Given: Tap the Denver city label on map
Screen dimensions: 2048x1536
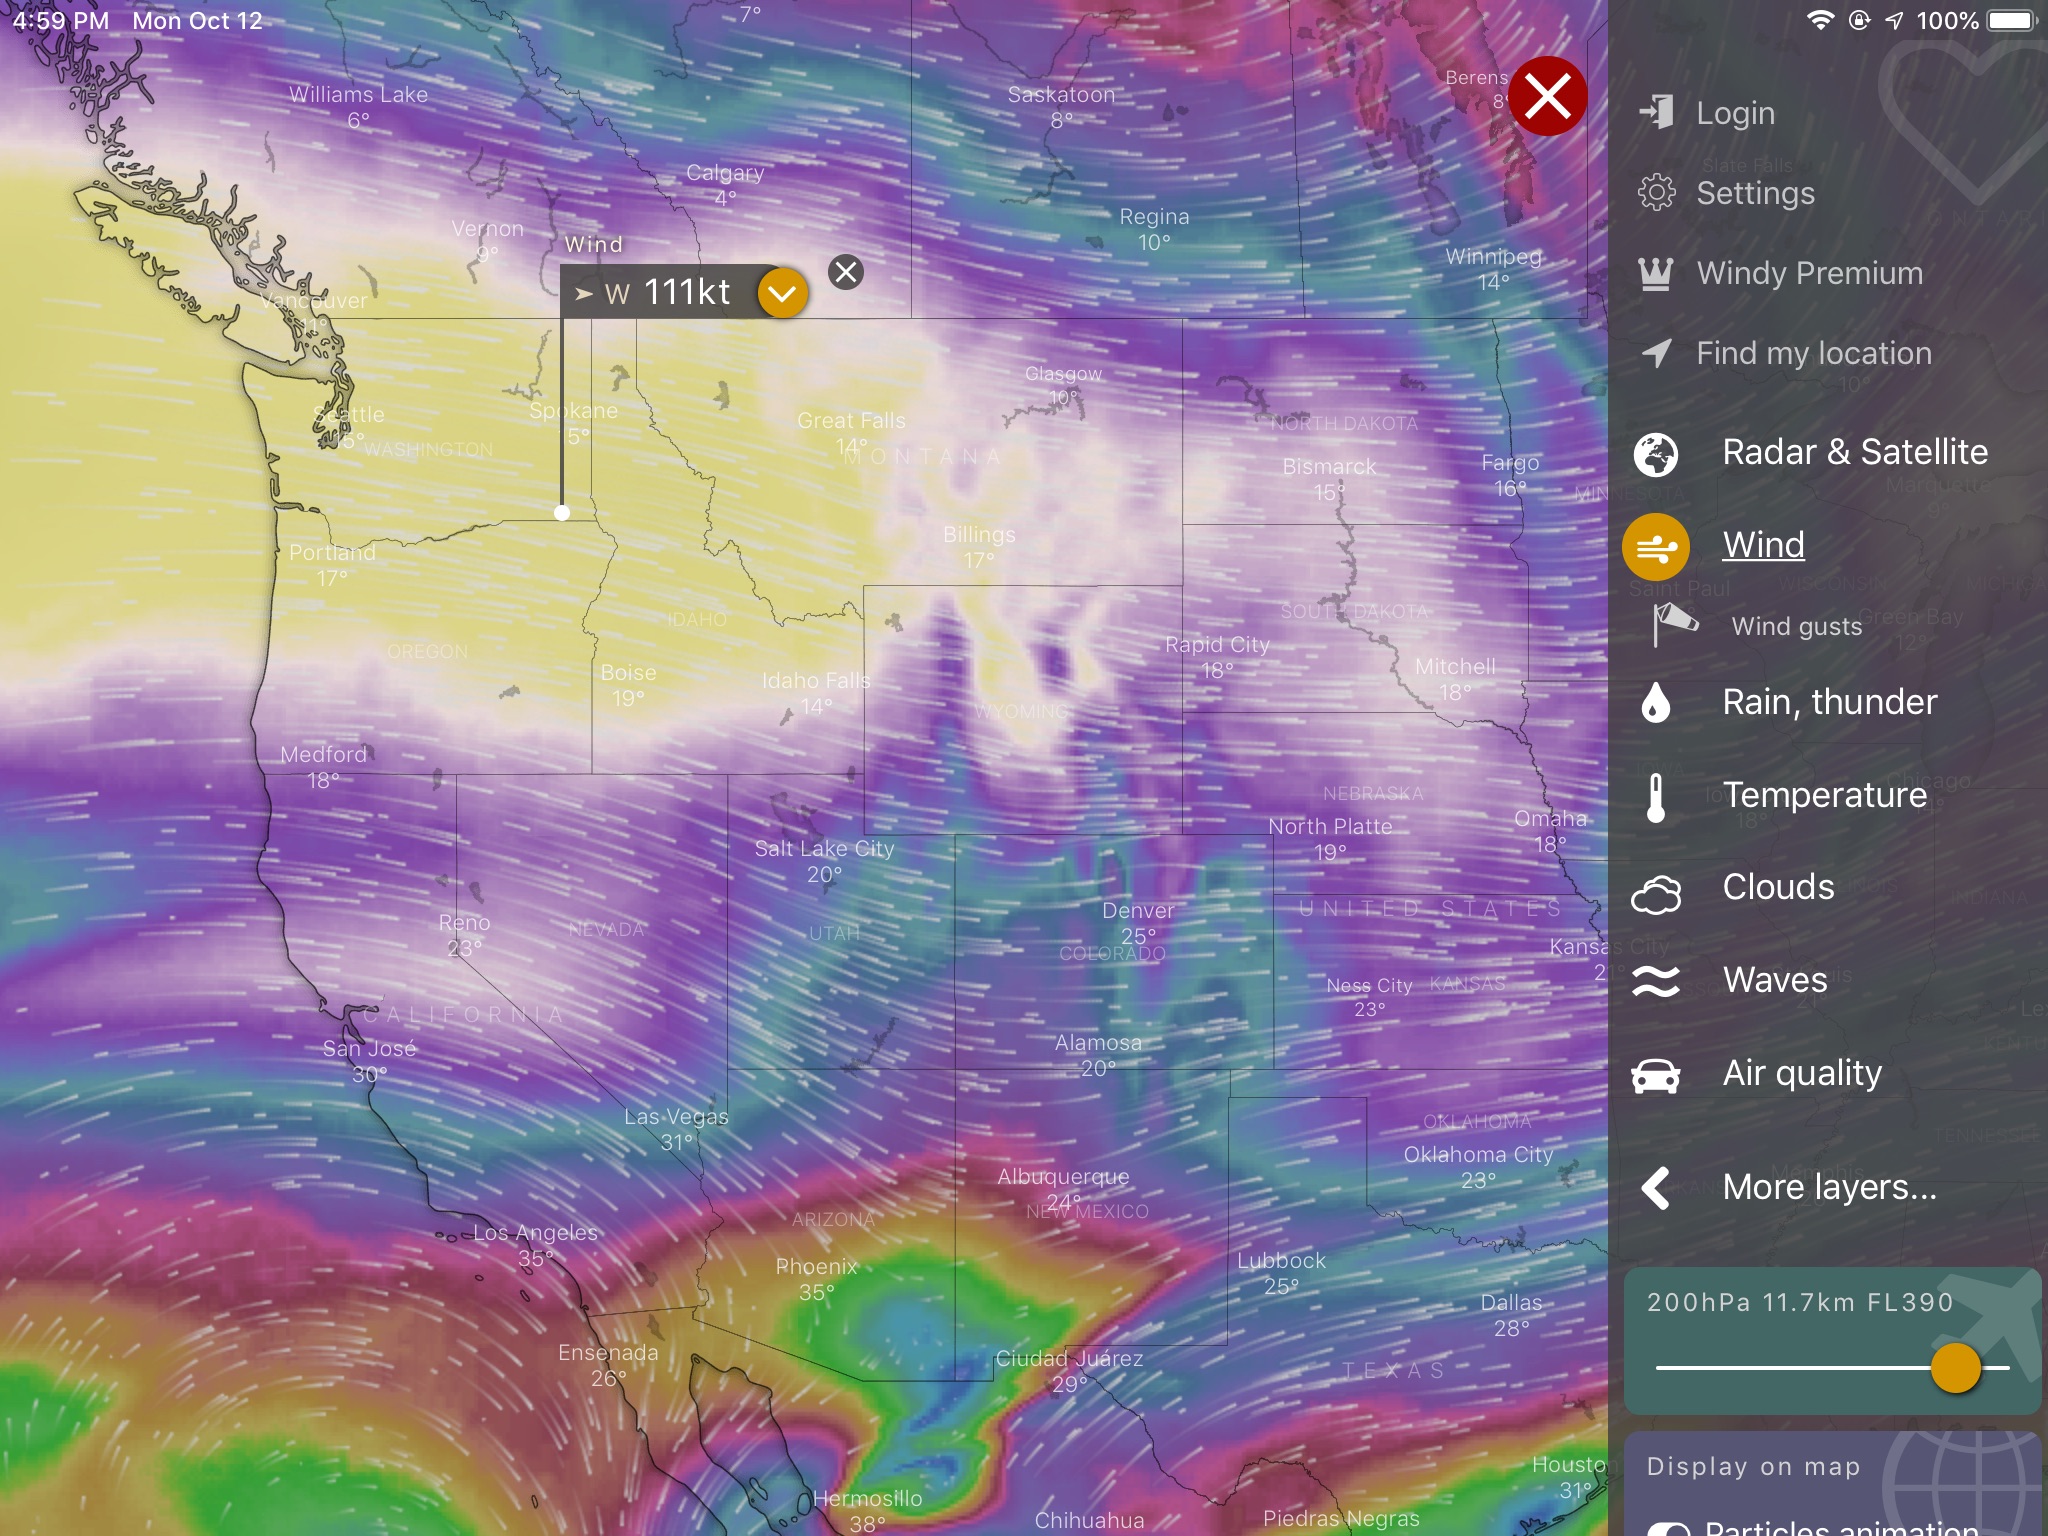Looking at the screenshot, I should point(1137,911).
